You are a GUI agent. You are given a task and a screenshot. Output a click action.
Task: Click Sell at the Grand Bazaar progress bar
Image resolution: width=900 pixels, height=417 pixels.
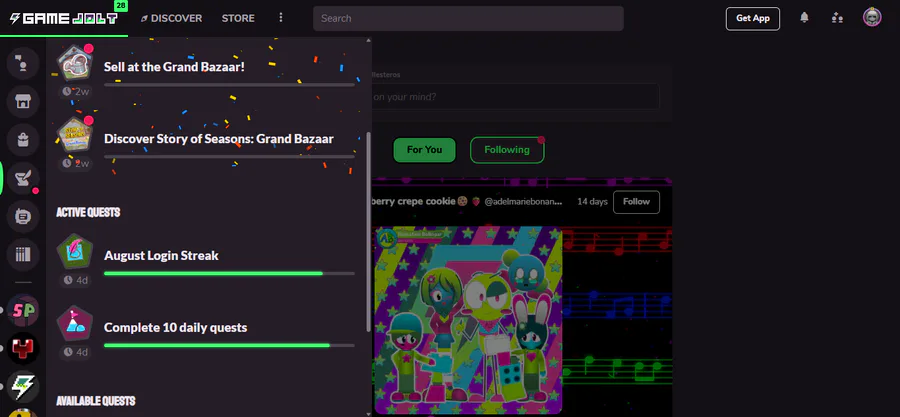[229, 85]
